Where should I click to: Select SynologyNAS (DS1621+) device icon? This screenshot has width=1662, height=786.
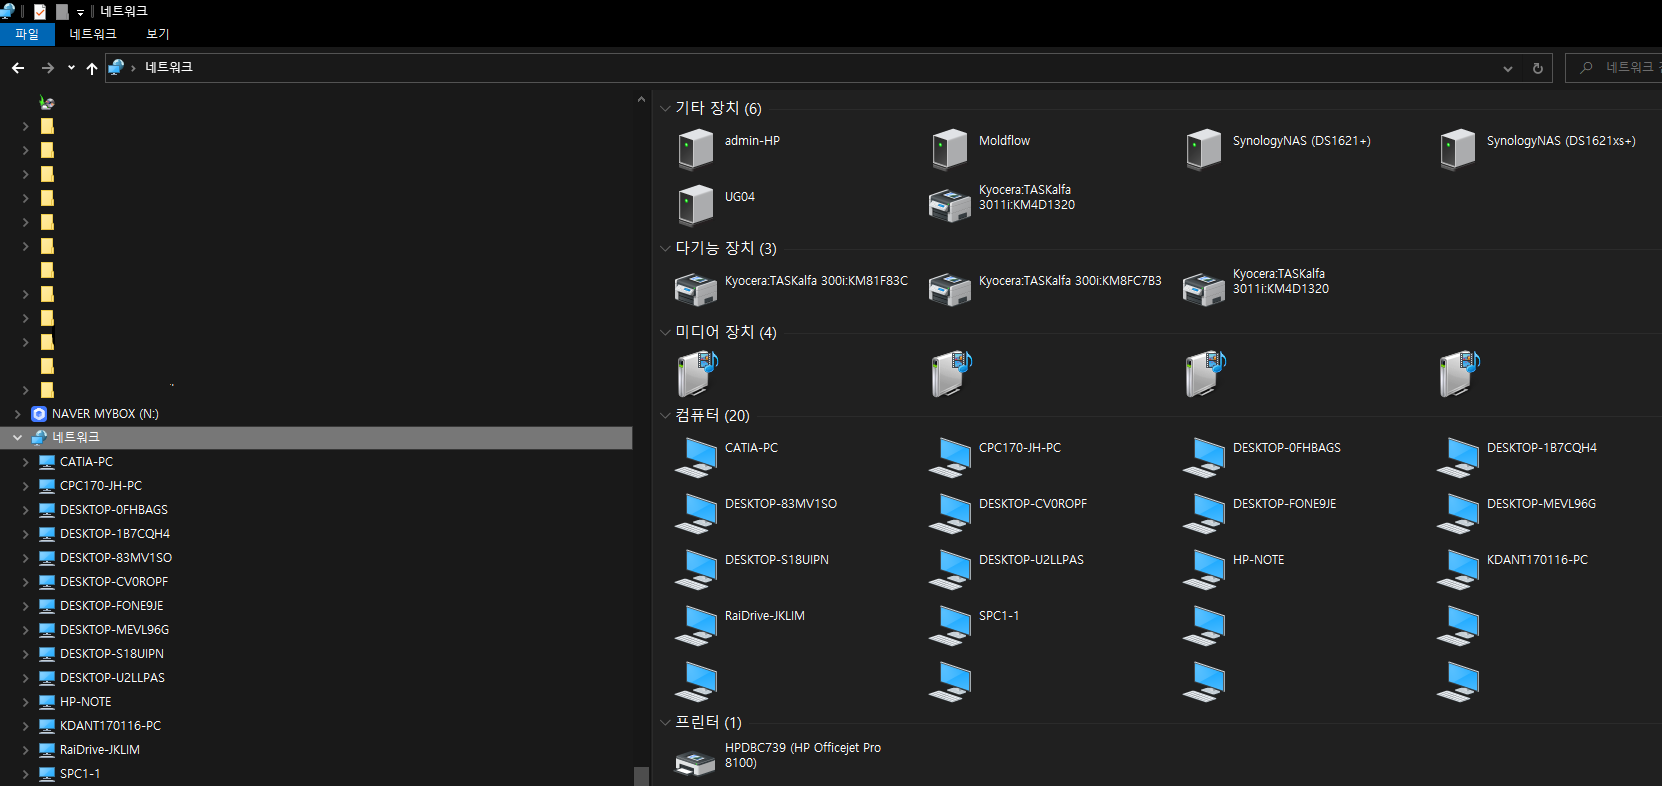point(1203,149)
